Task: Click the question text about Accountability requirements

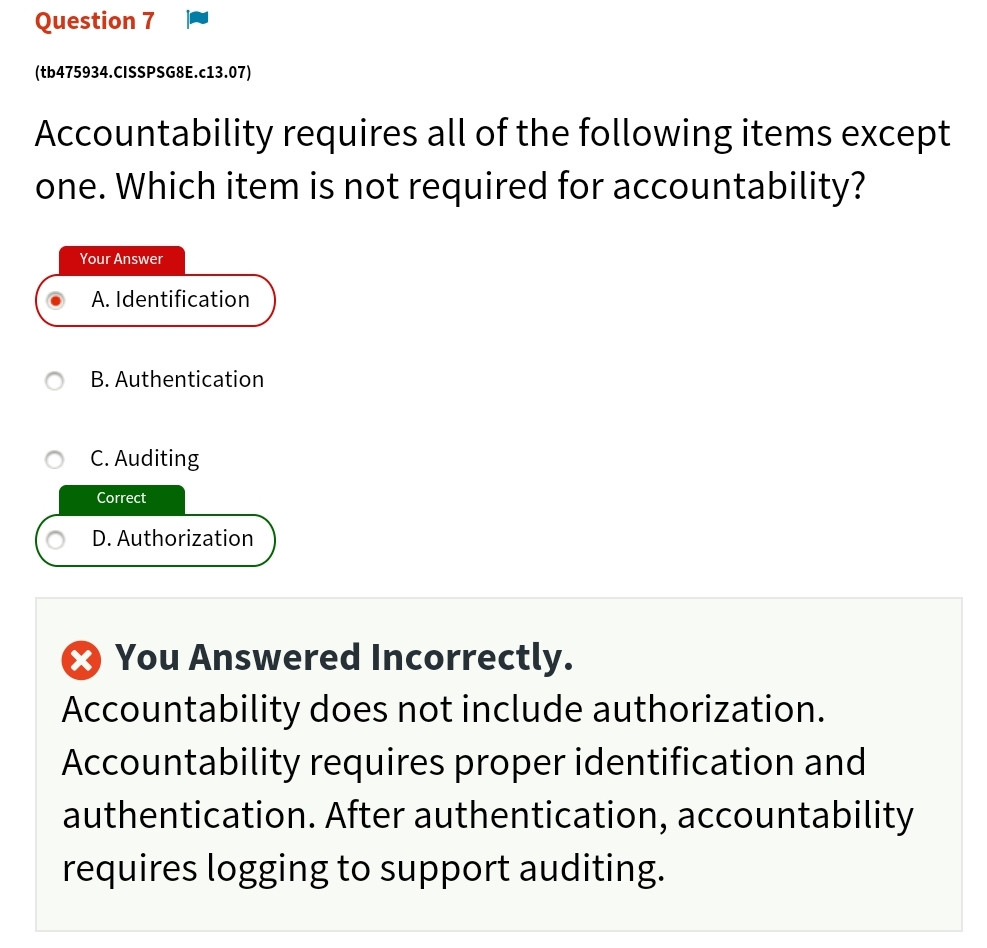Action: point(492,159)
